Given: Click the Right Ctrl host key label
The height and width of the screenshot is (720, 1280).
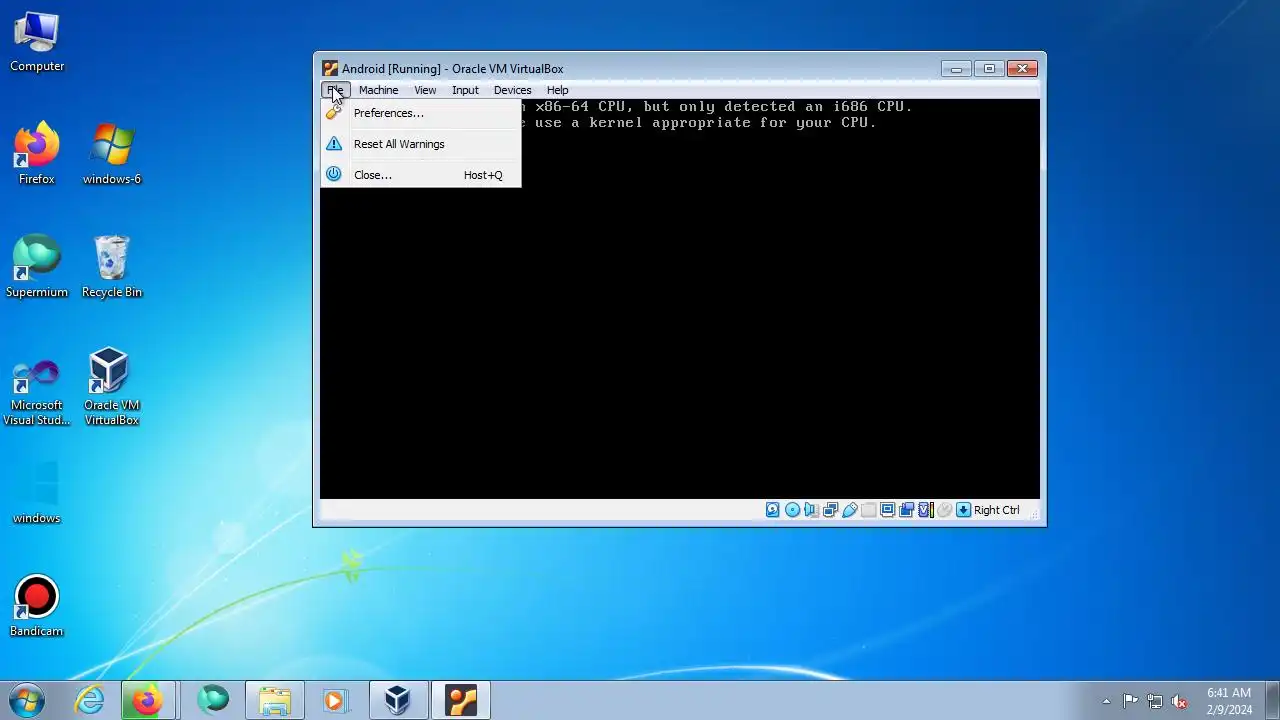Looking at the screenshot, I should tap(997, 510).
